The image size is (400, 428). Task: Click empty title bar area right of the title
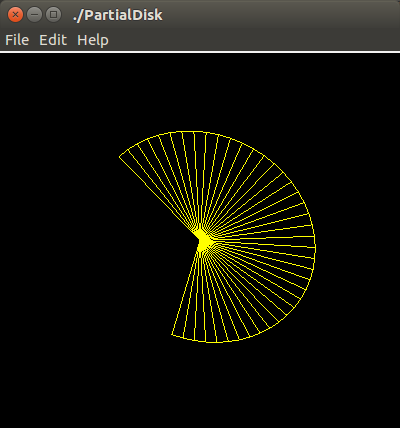click(x=280, y=15)
